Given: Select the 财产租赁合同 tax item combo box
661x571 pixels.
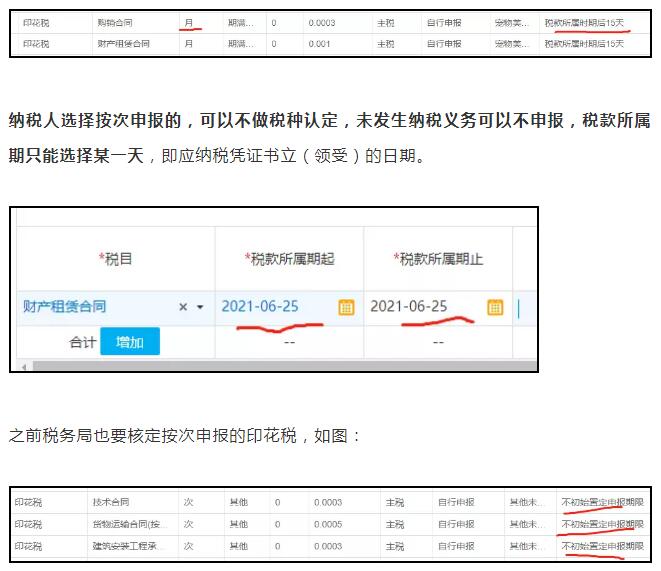Looking at the screenshot, I should (116, 307).
